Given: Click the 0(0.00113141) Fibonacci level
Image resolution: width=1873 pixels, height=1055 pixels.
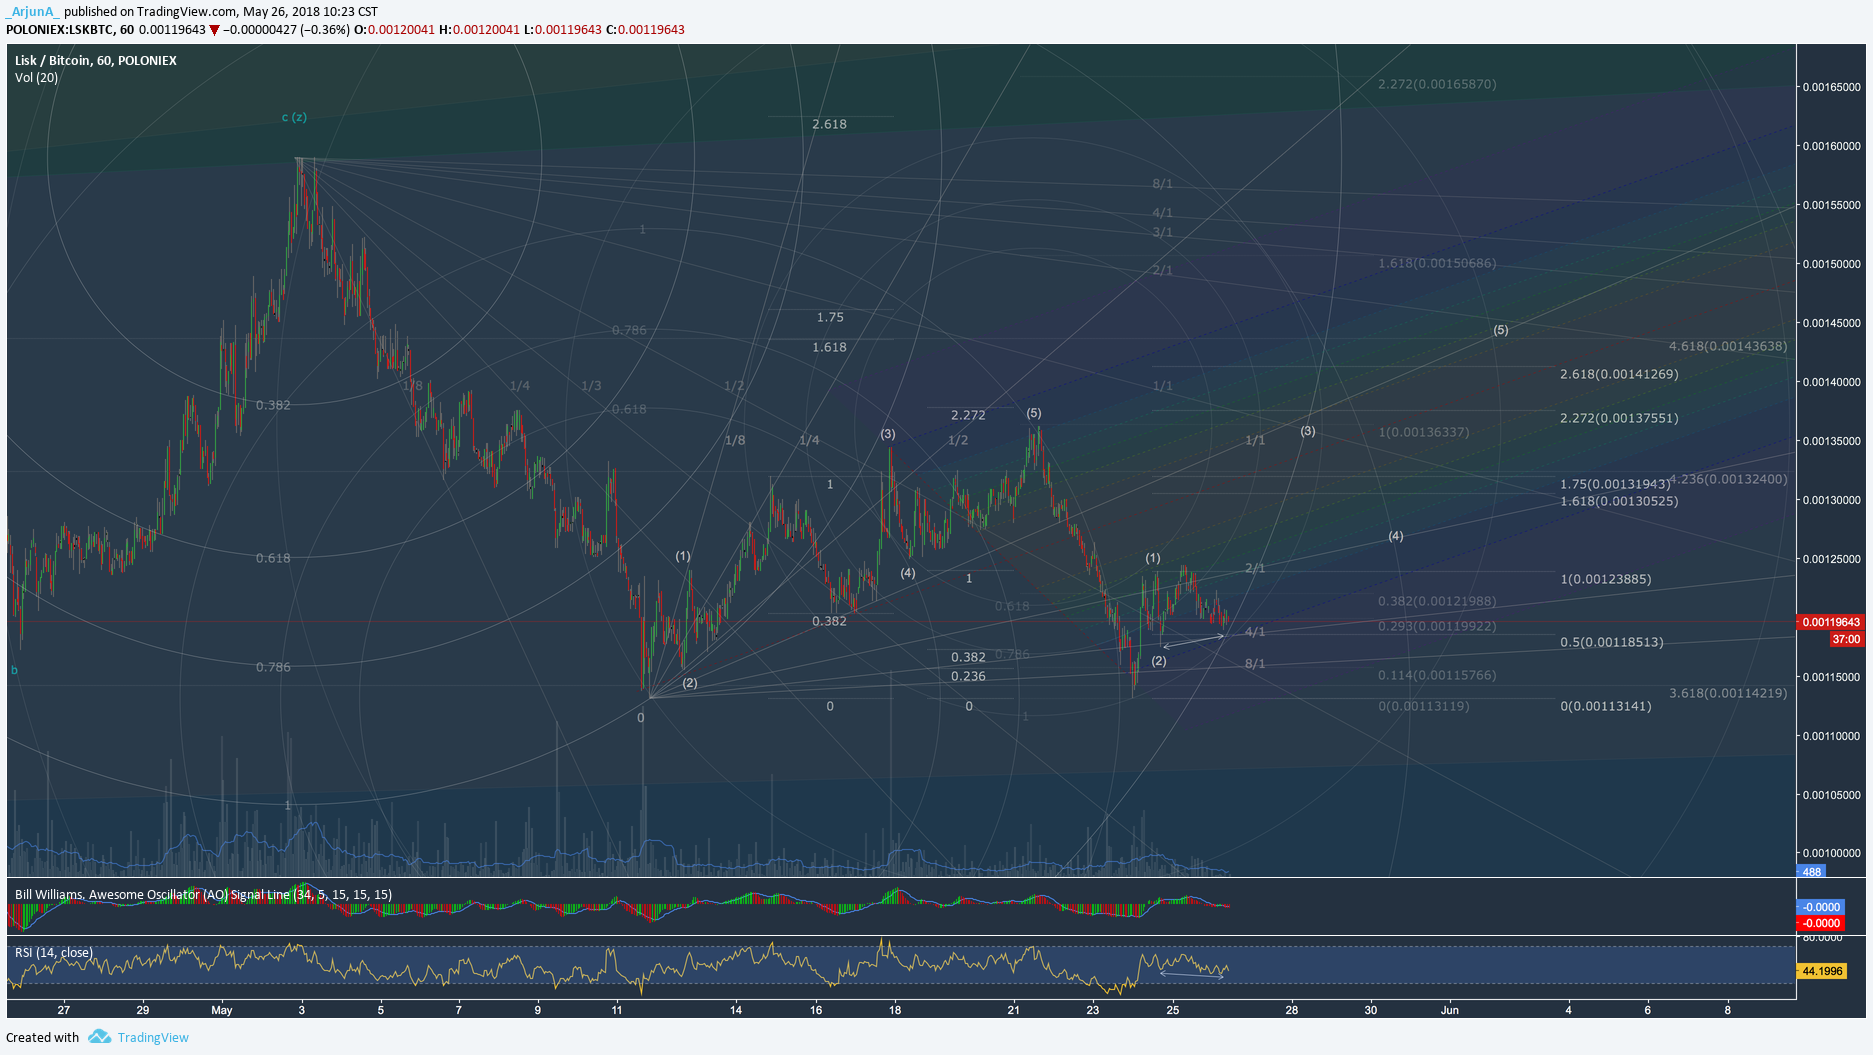Looking at the screenshot, I should [1606, 706].
